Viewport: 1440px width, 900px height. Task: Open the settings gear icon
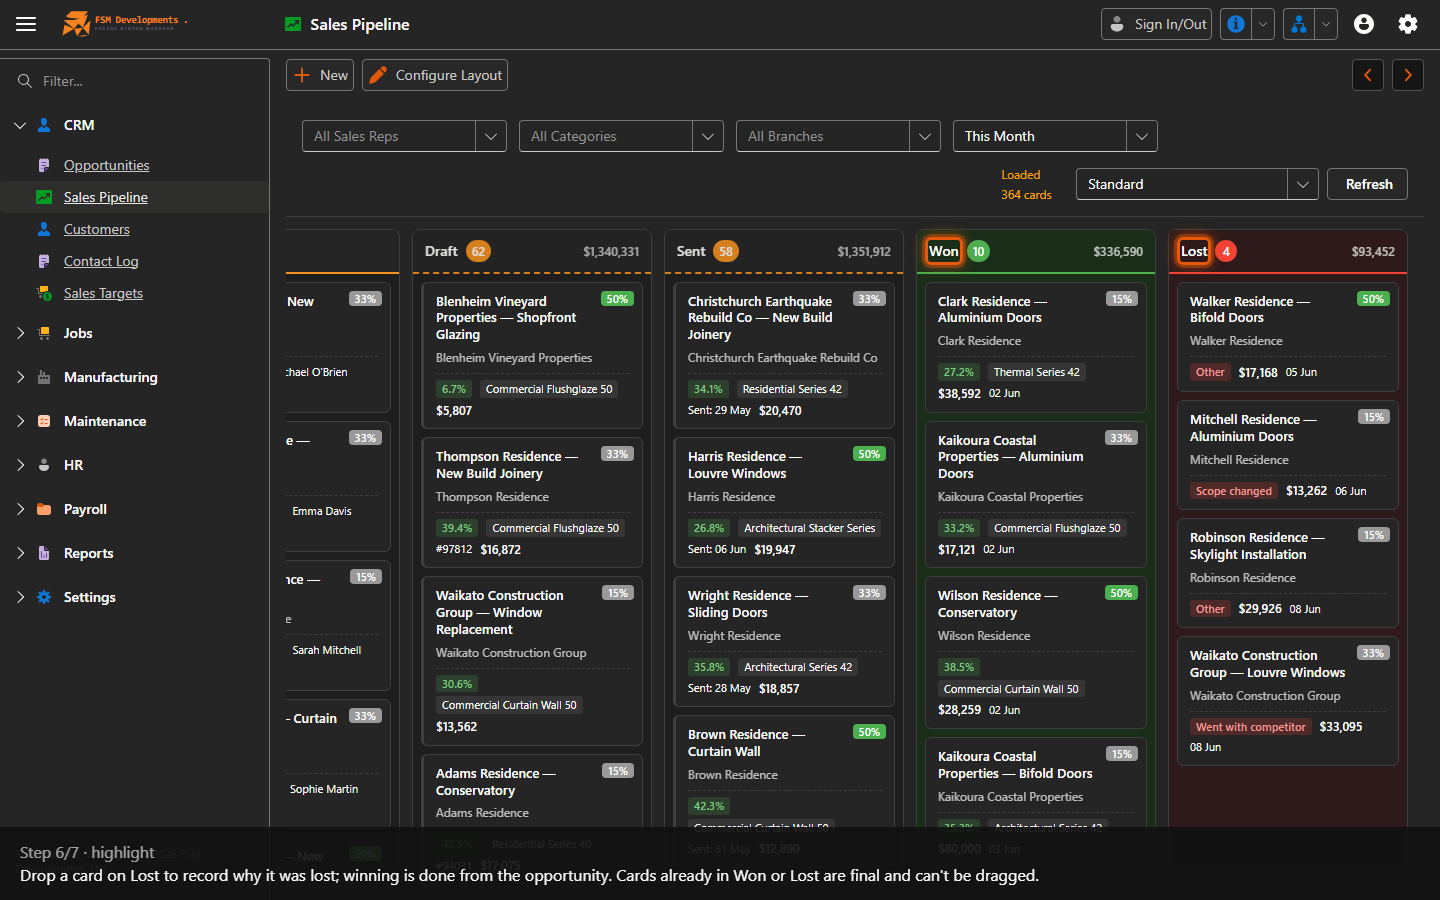pos(1408,24)
